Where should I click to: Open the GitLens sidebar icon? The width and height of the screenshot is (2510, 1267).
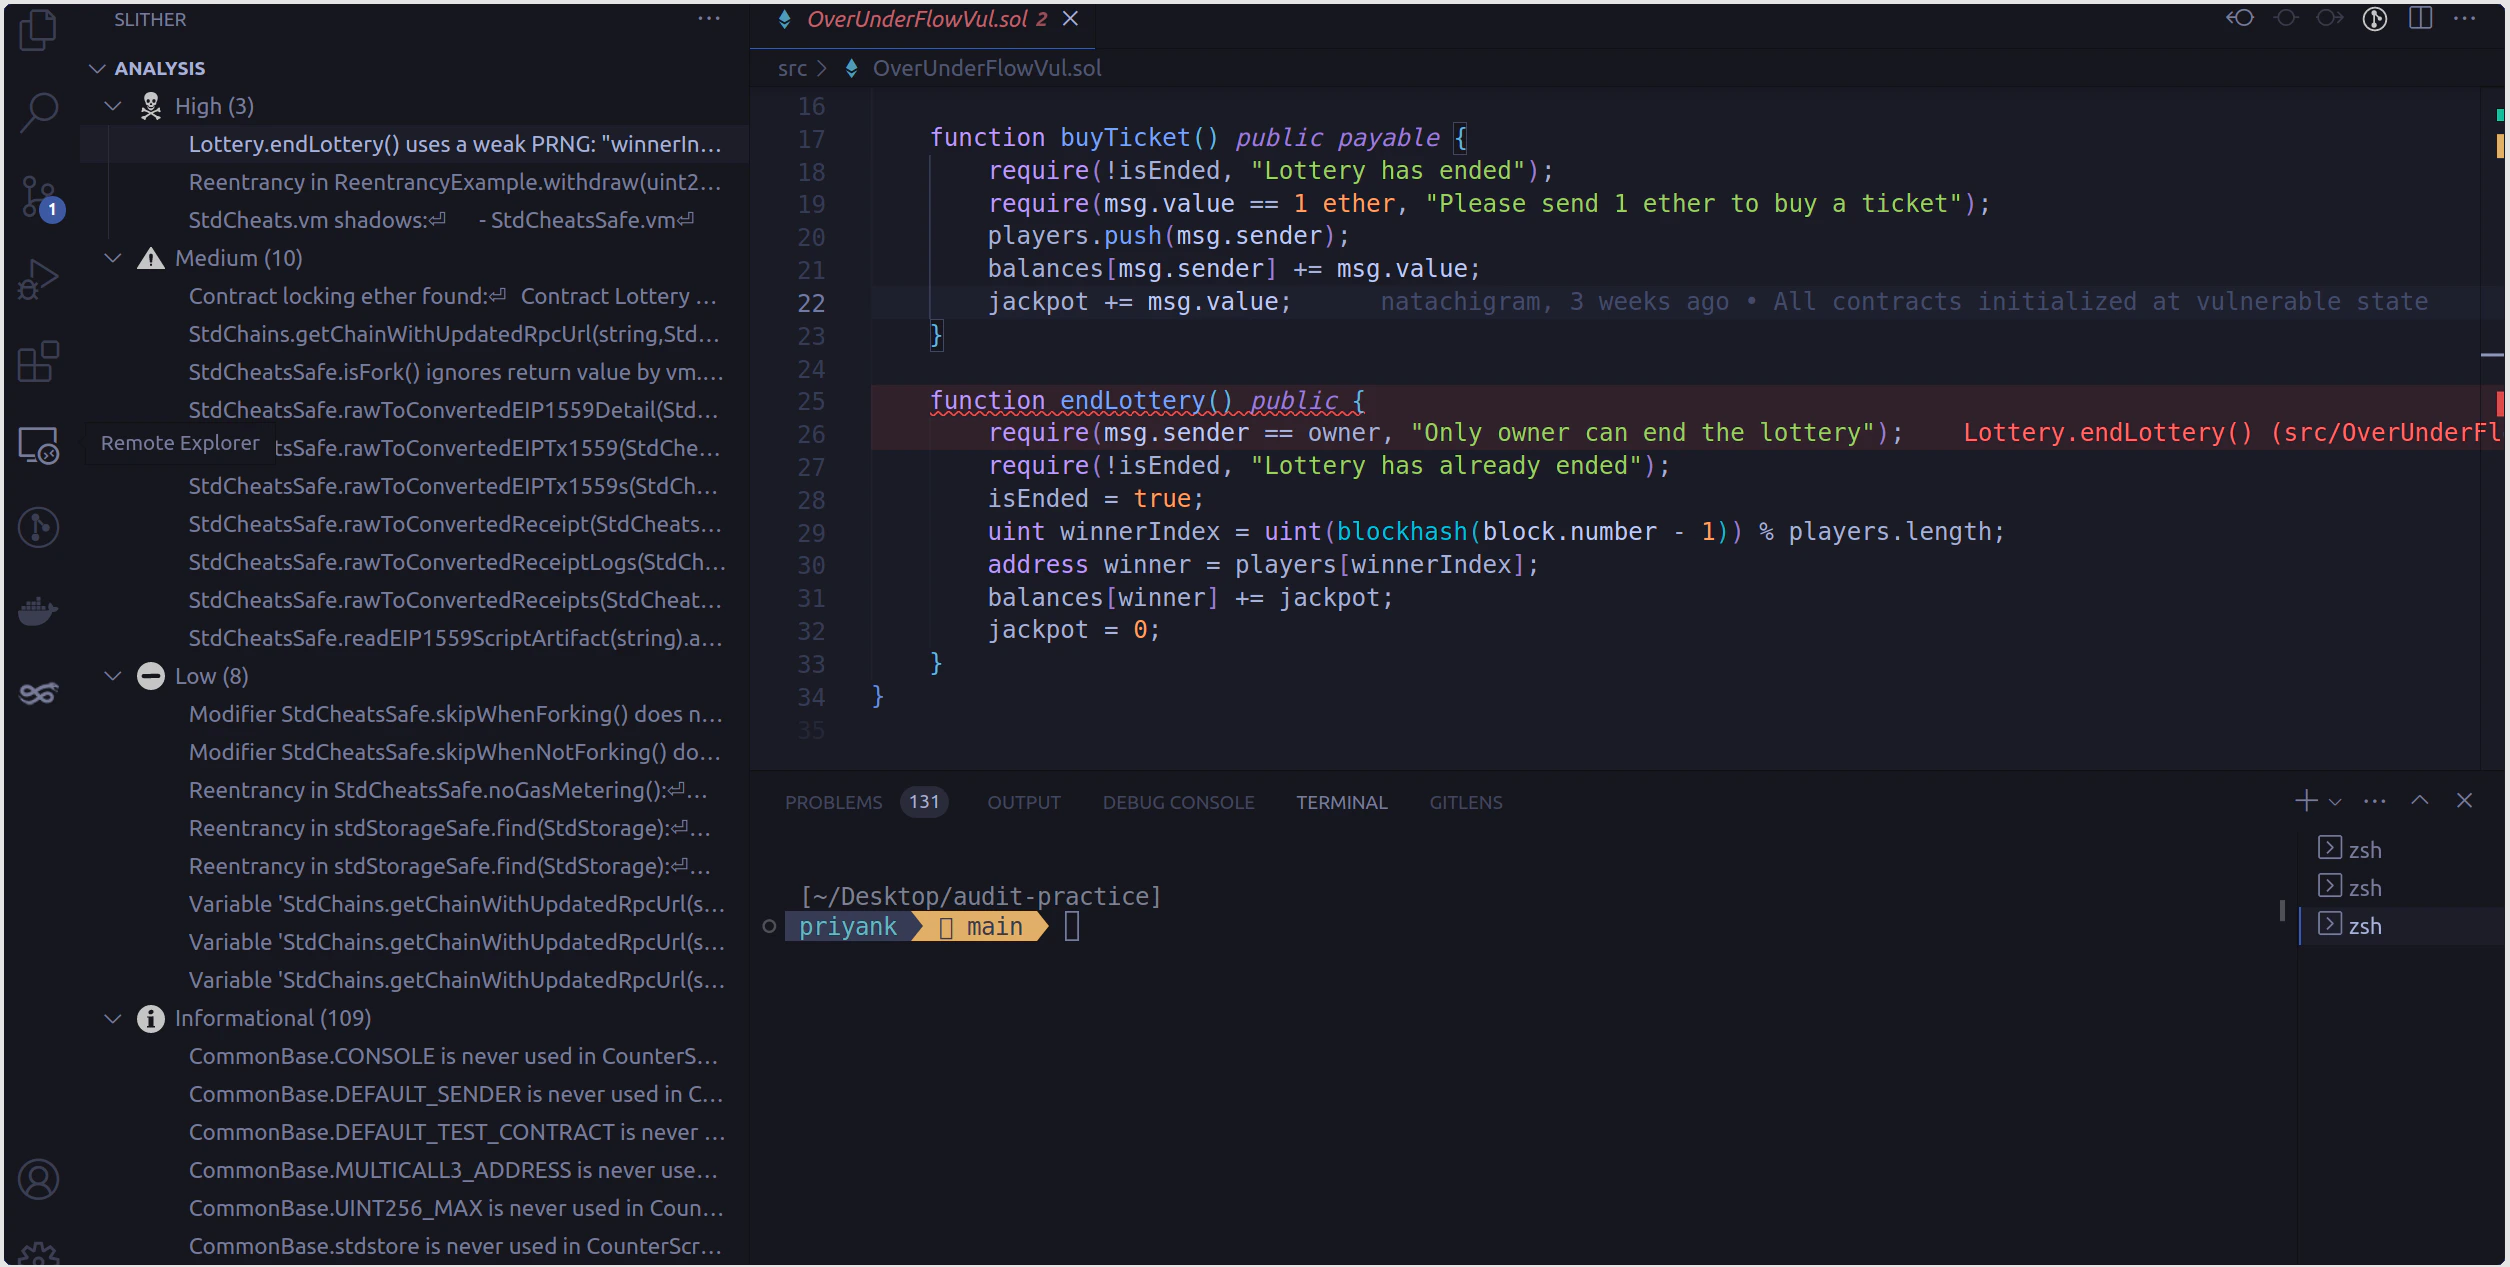pyautogui.click(x=38, y=527)
